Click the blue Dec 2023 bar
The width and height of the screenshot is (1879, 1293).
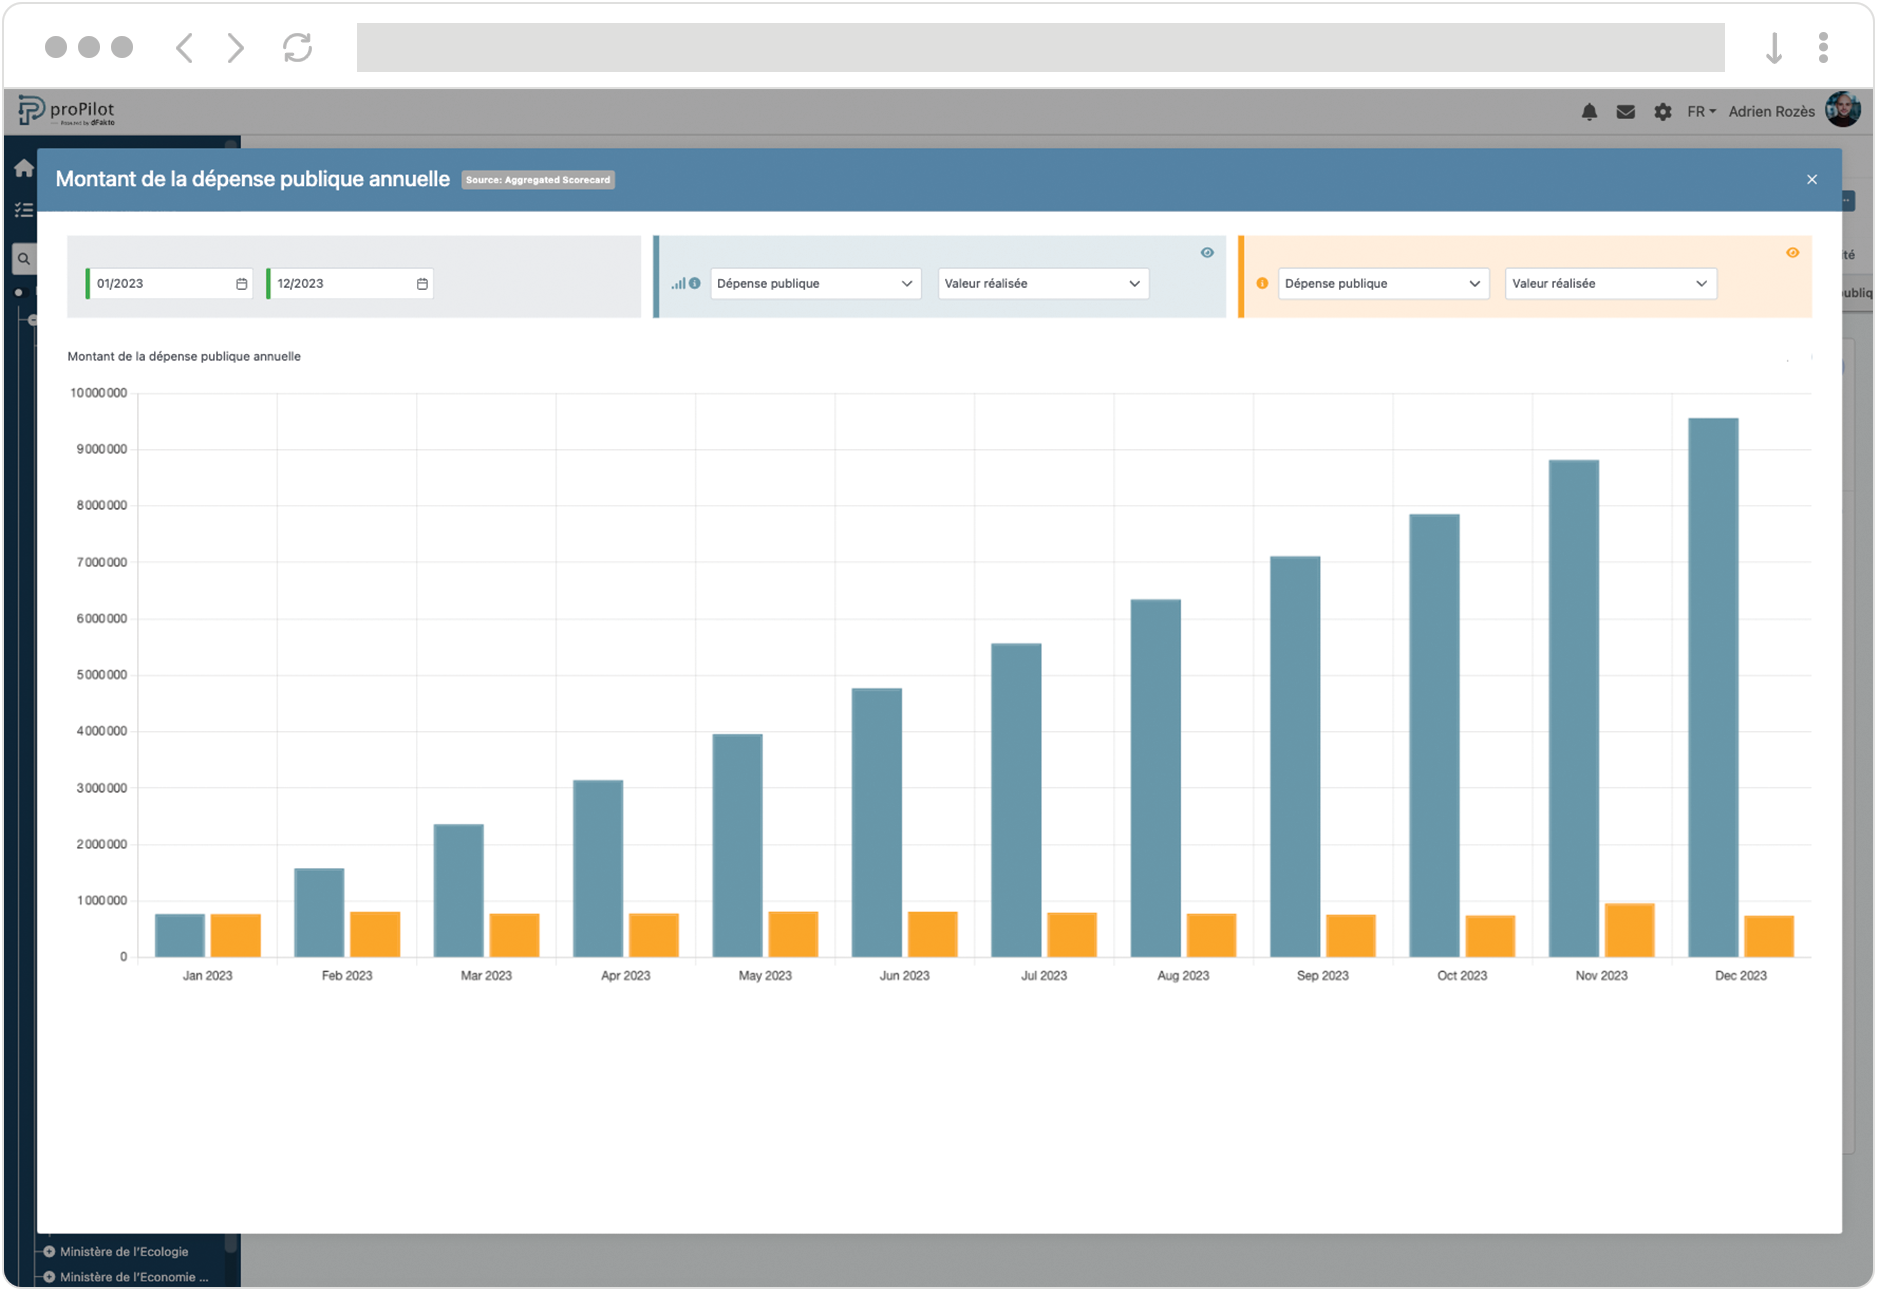point(1713,688)
